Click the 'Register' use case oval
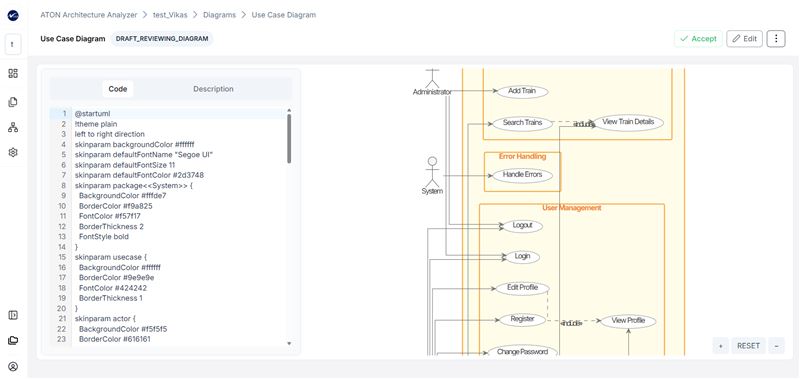Viewport: 800px width, 379px height. point(522,319)
